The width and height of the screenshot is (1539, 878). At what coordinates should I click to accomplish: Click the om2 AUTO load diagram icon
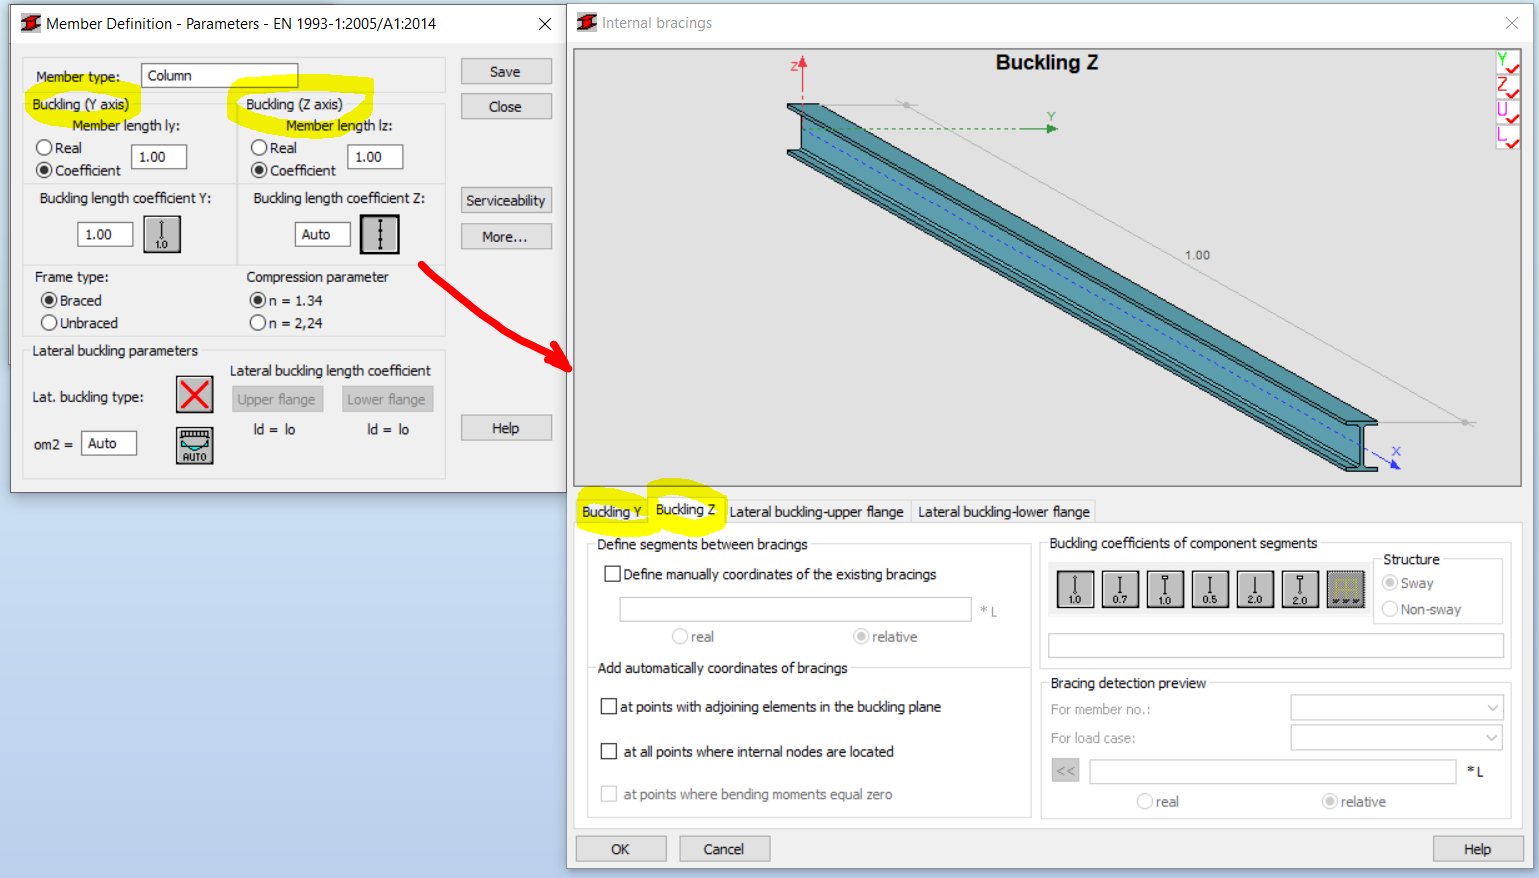pyautogui.click(x=194, y=444)
